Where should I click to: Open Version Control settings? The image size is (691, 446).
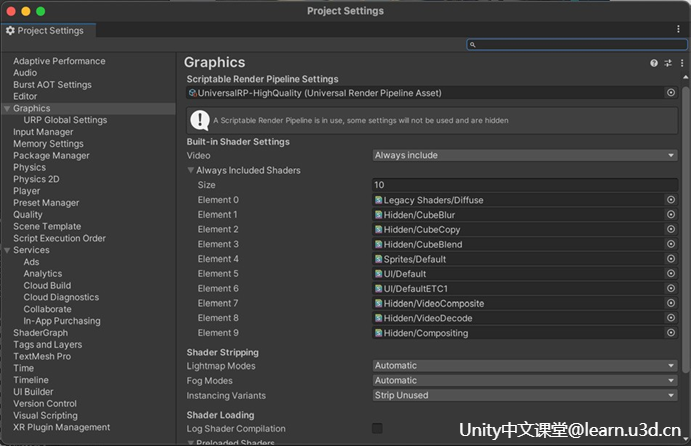[x=45, y=403]
